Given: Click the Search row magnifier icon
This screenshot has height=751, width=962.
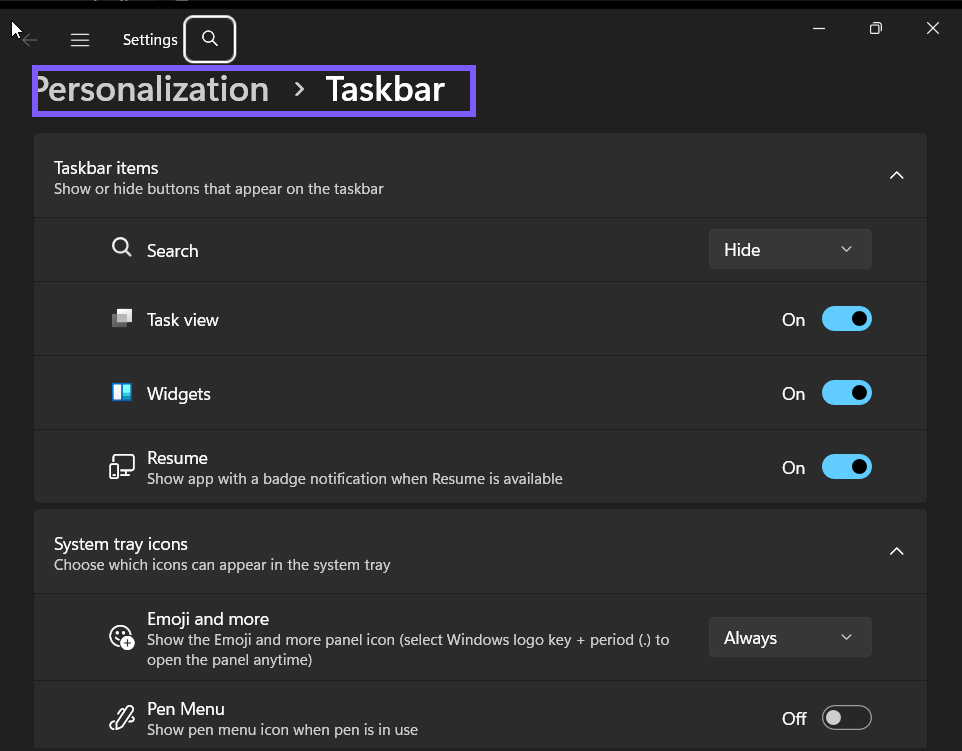Looking at the screenshot, I should point(121,247).
